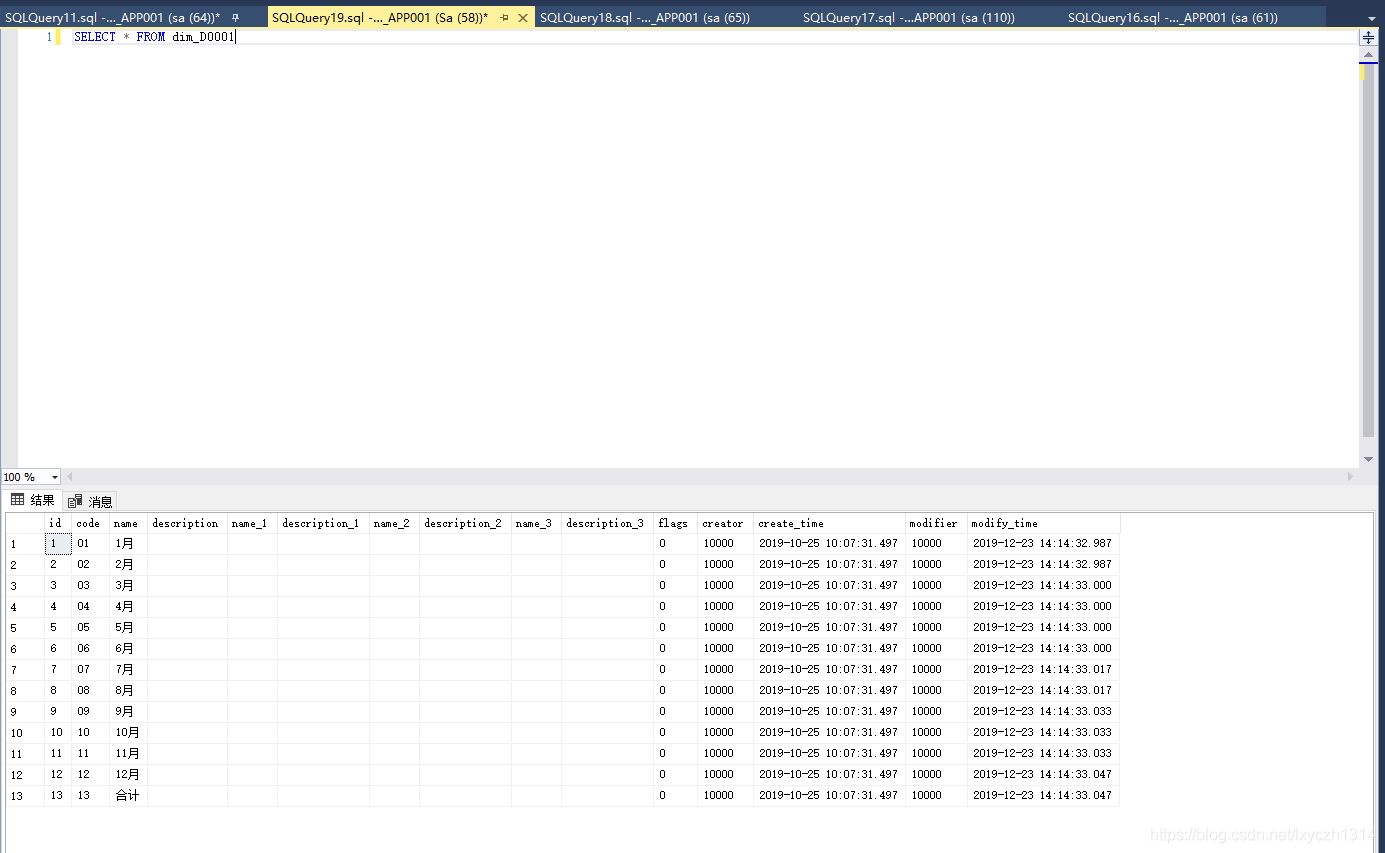This screenshot has width=1385, height=853.
Task: Click modify_time '14:14:33.017' in row 8
Action: [1043, 691]
